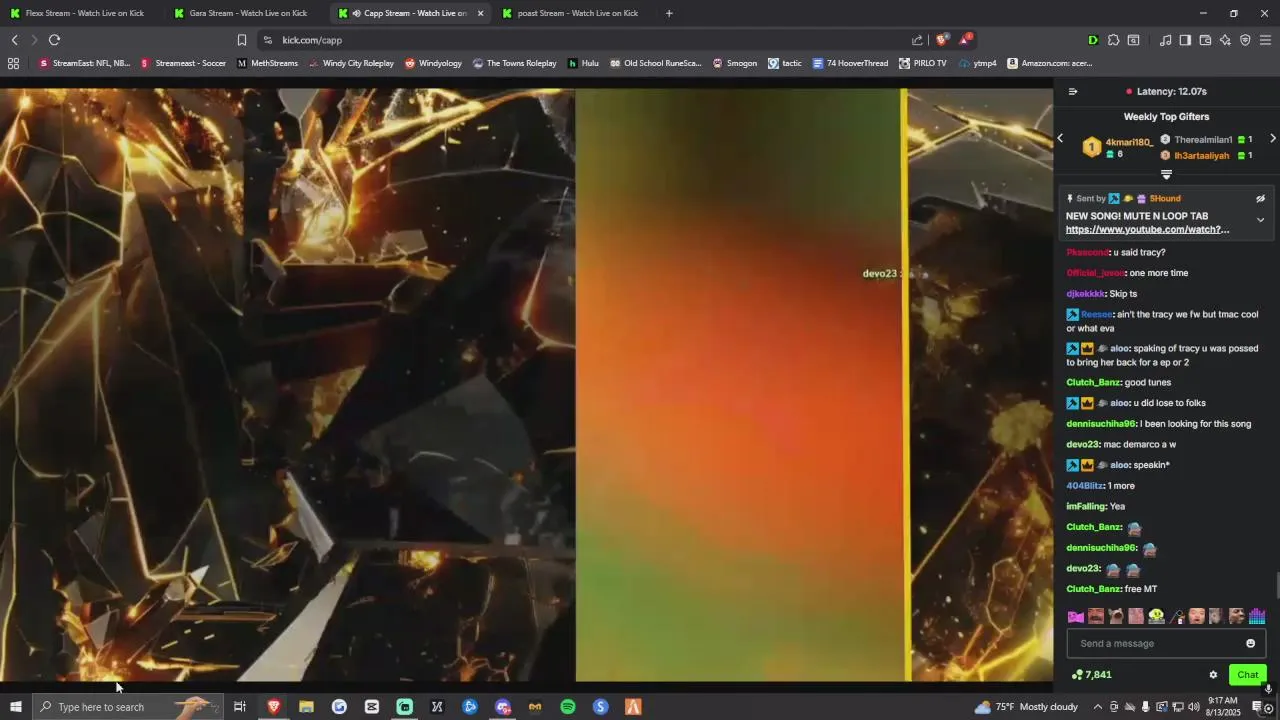Close the Capp Stream tab

(x=480, y=13)
